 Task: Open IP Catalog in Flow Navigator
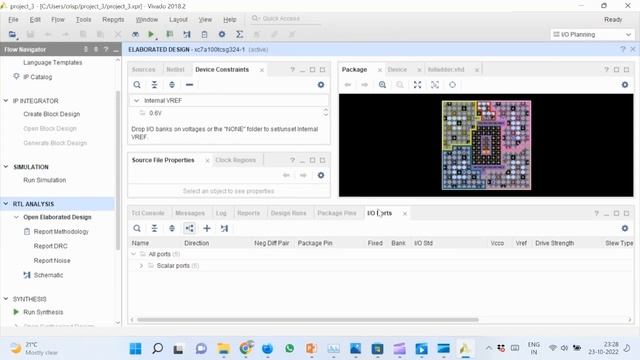38,77
